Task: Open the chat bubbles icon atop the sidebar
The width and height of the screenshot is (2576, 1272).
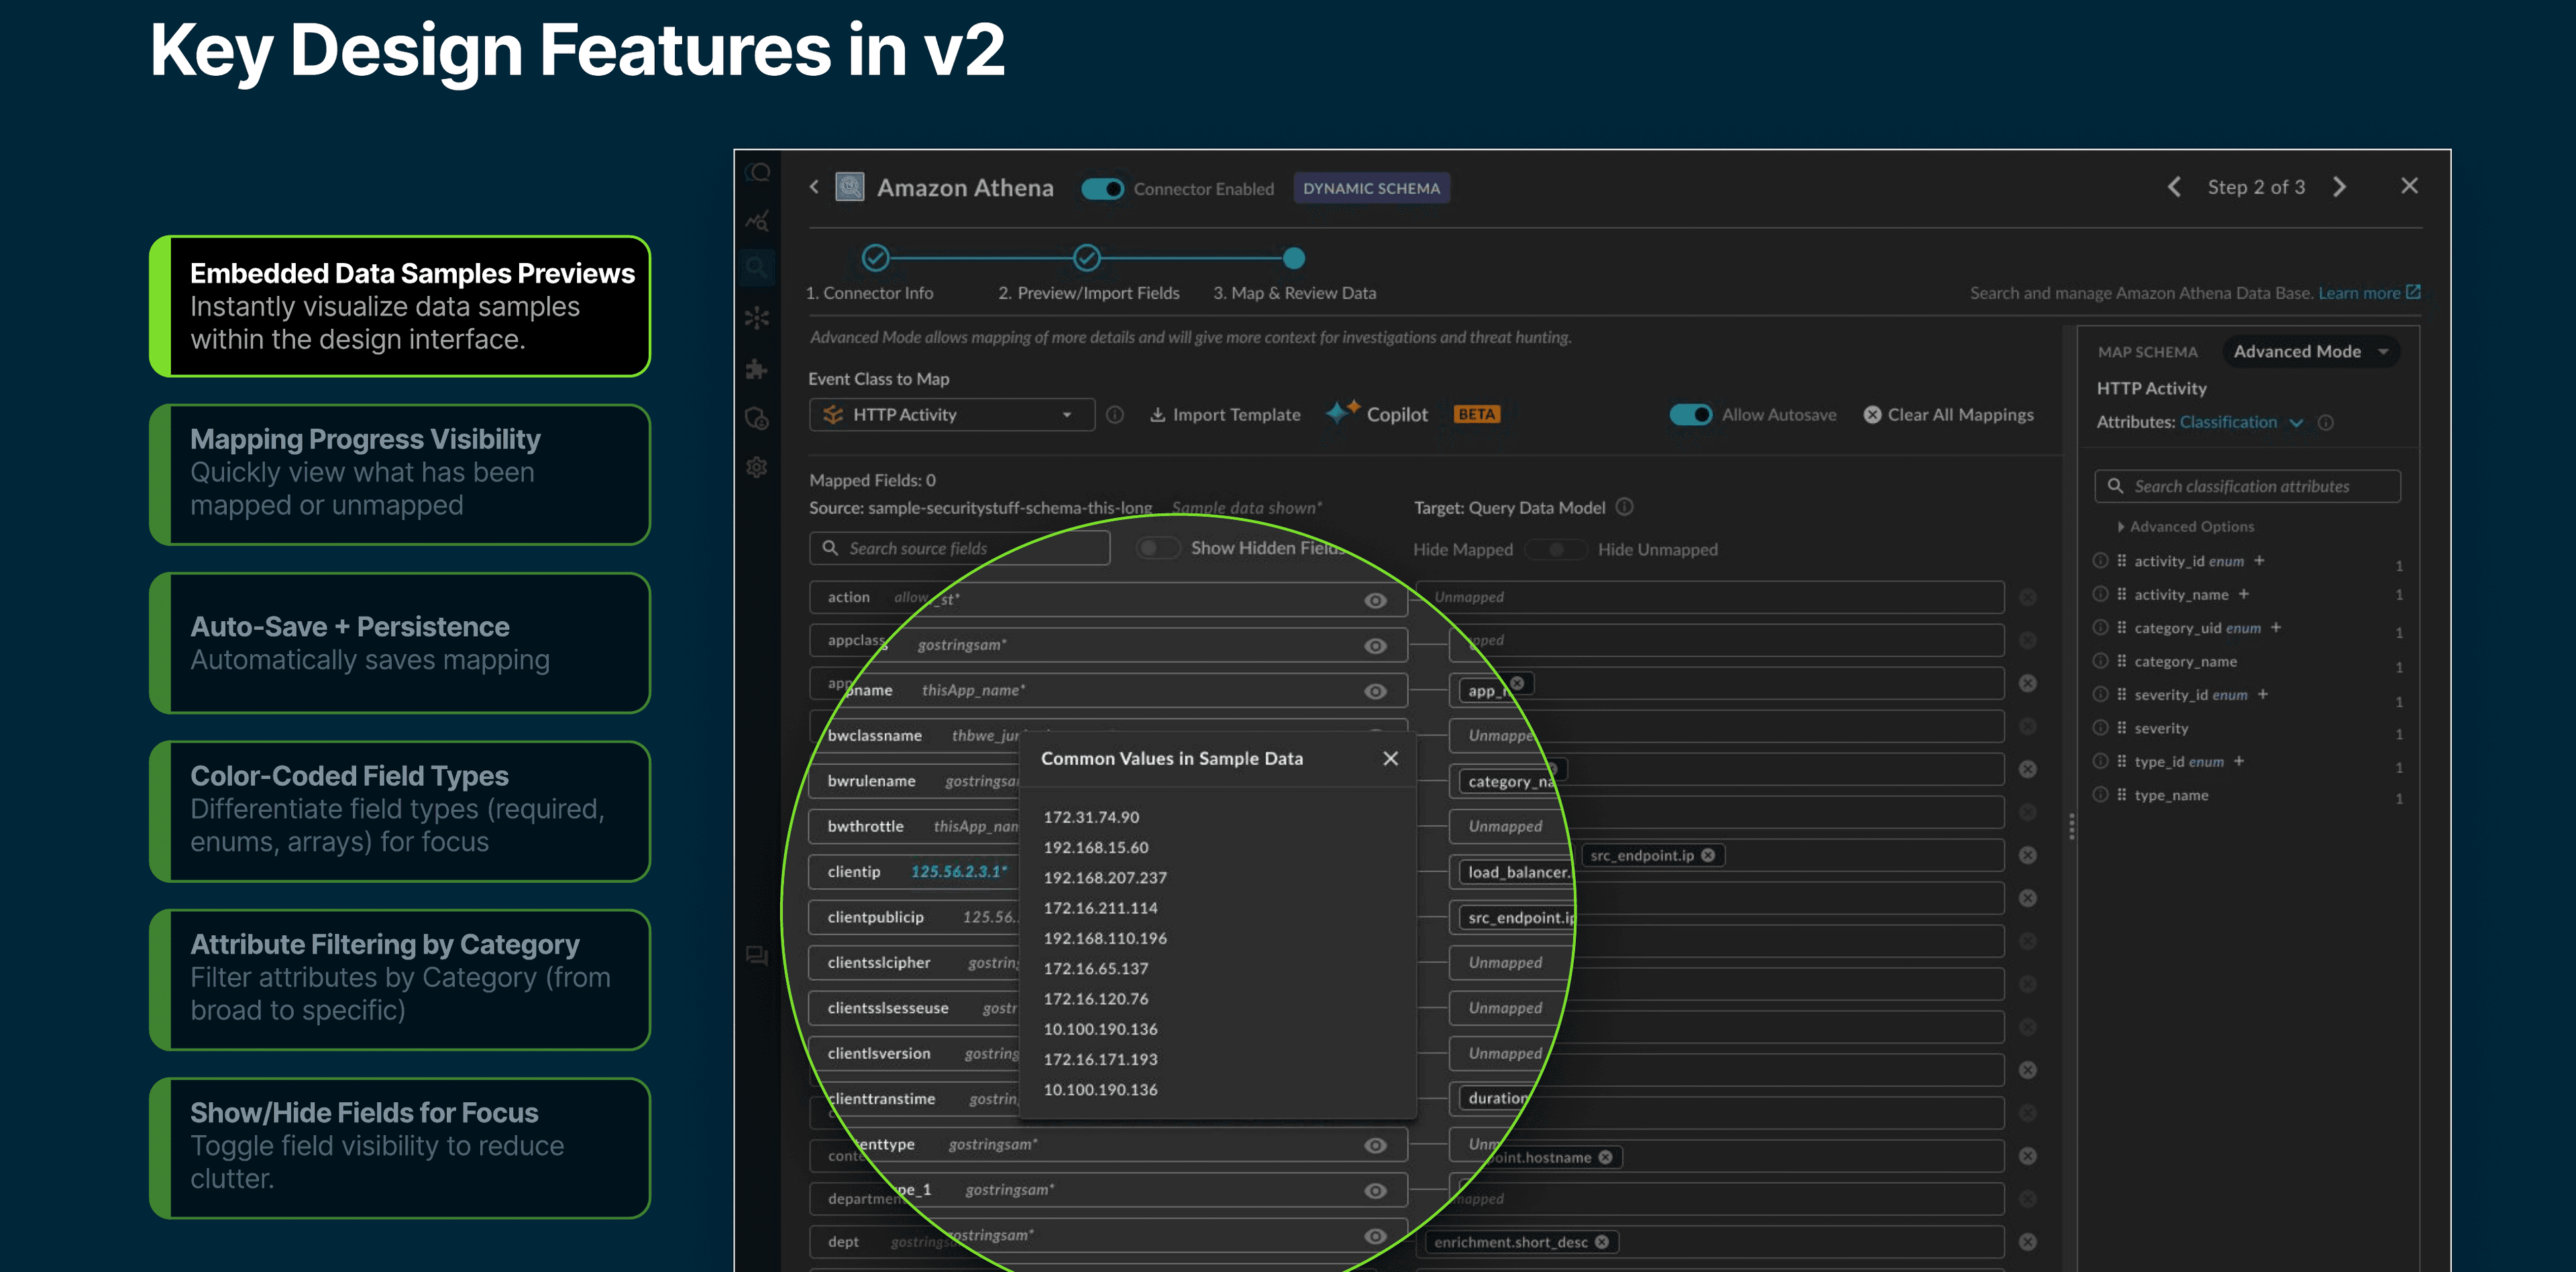Action: pyautogui.click(x=758, y=173)
